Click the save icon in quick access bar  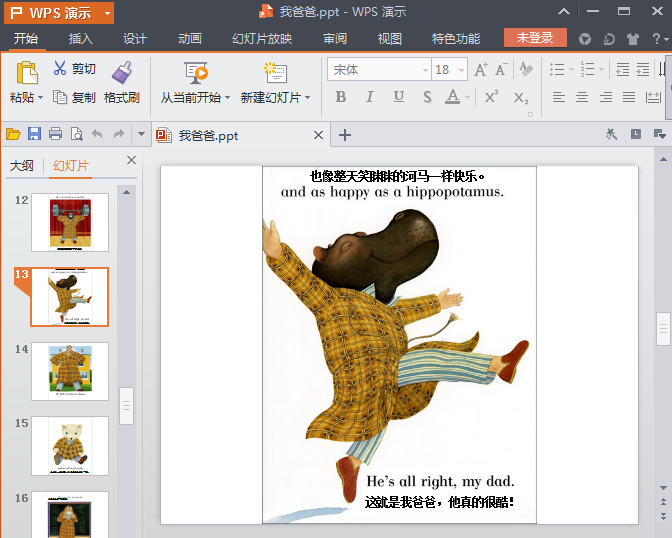(34, 135)
